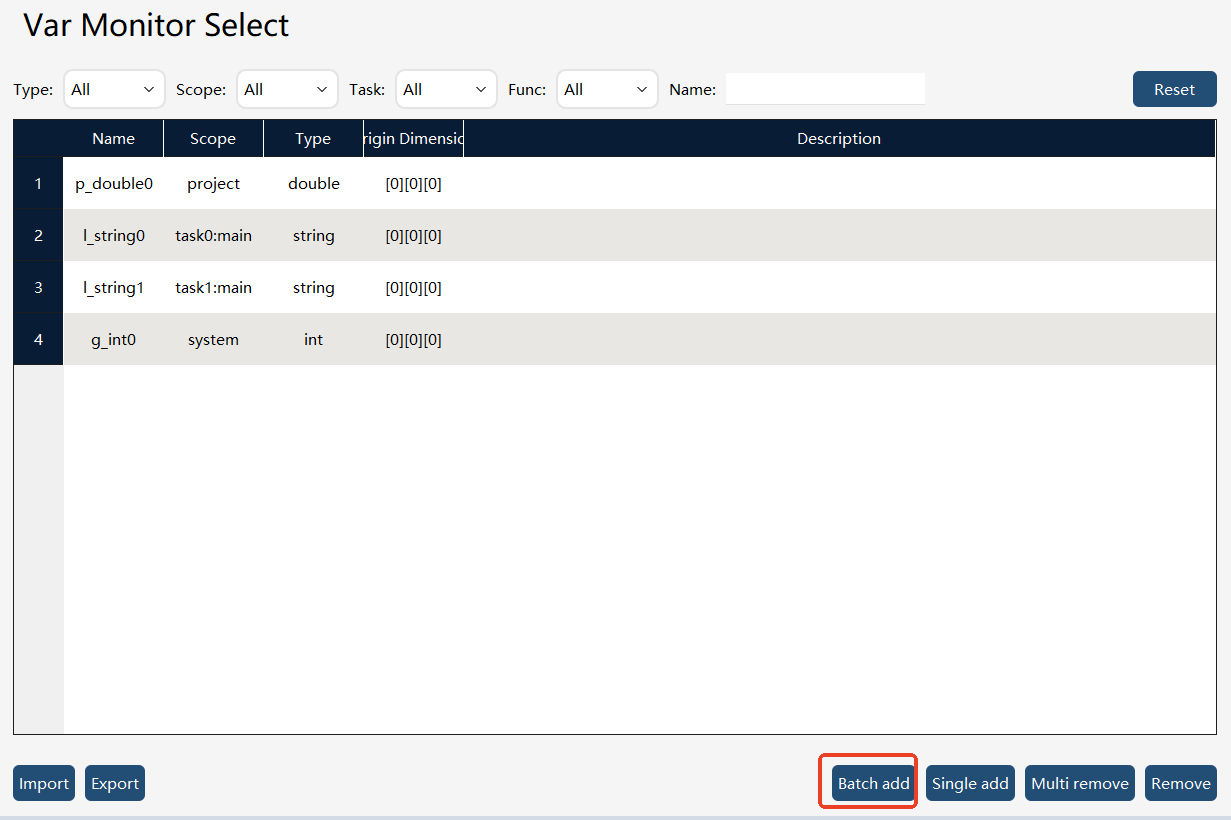Screen dimensions: 1231x820
Task: Select row number 4 header
Action: (x=39, y=339)
